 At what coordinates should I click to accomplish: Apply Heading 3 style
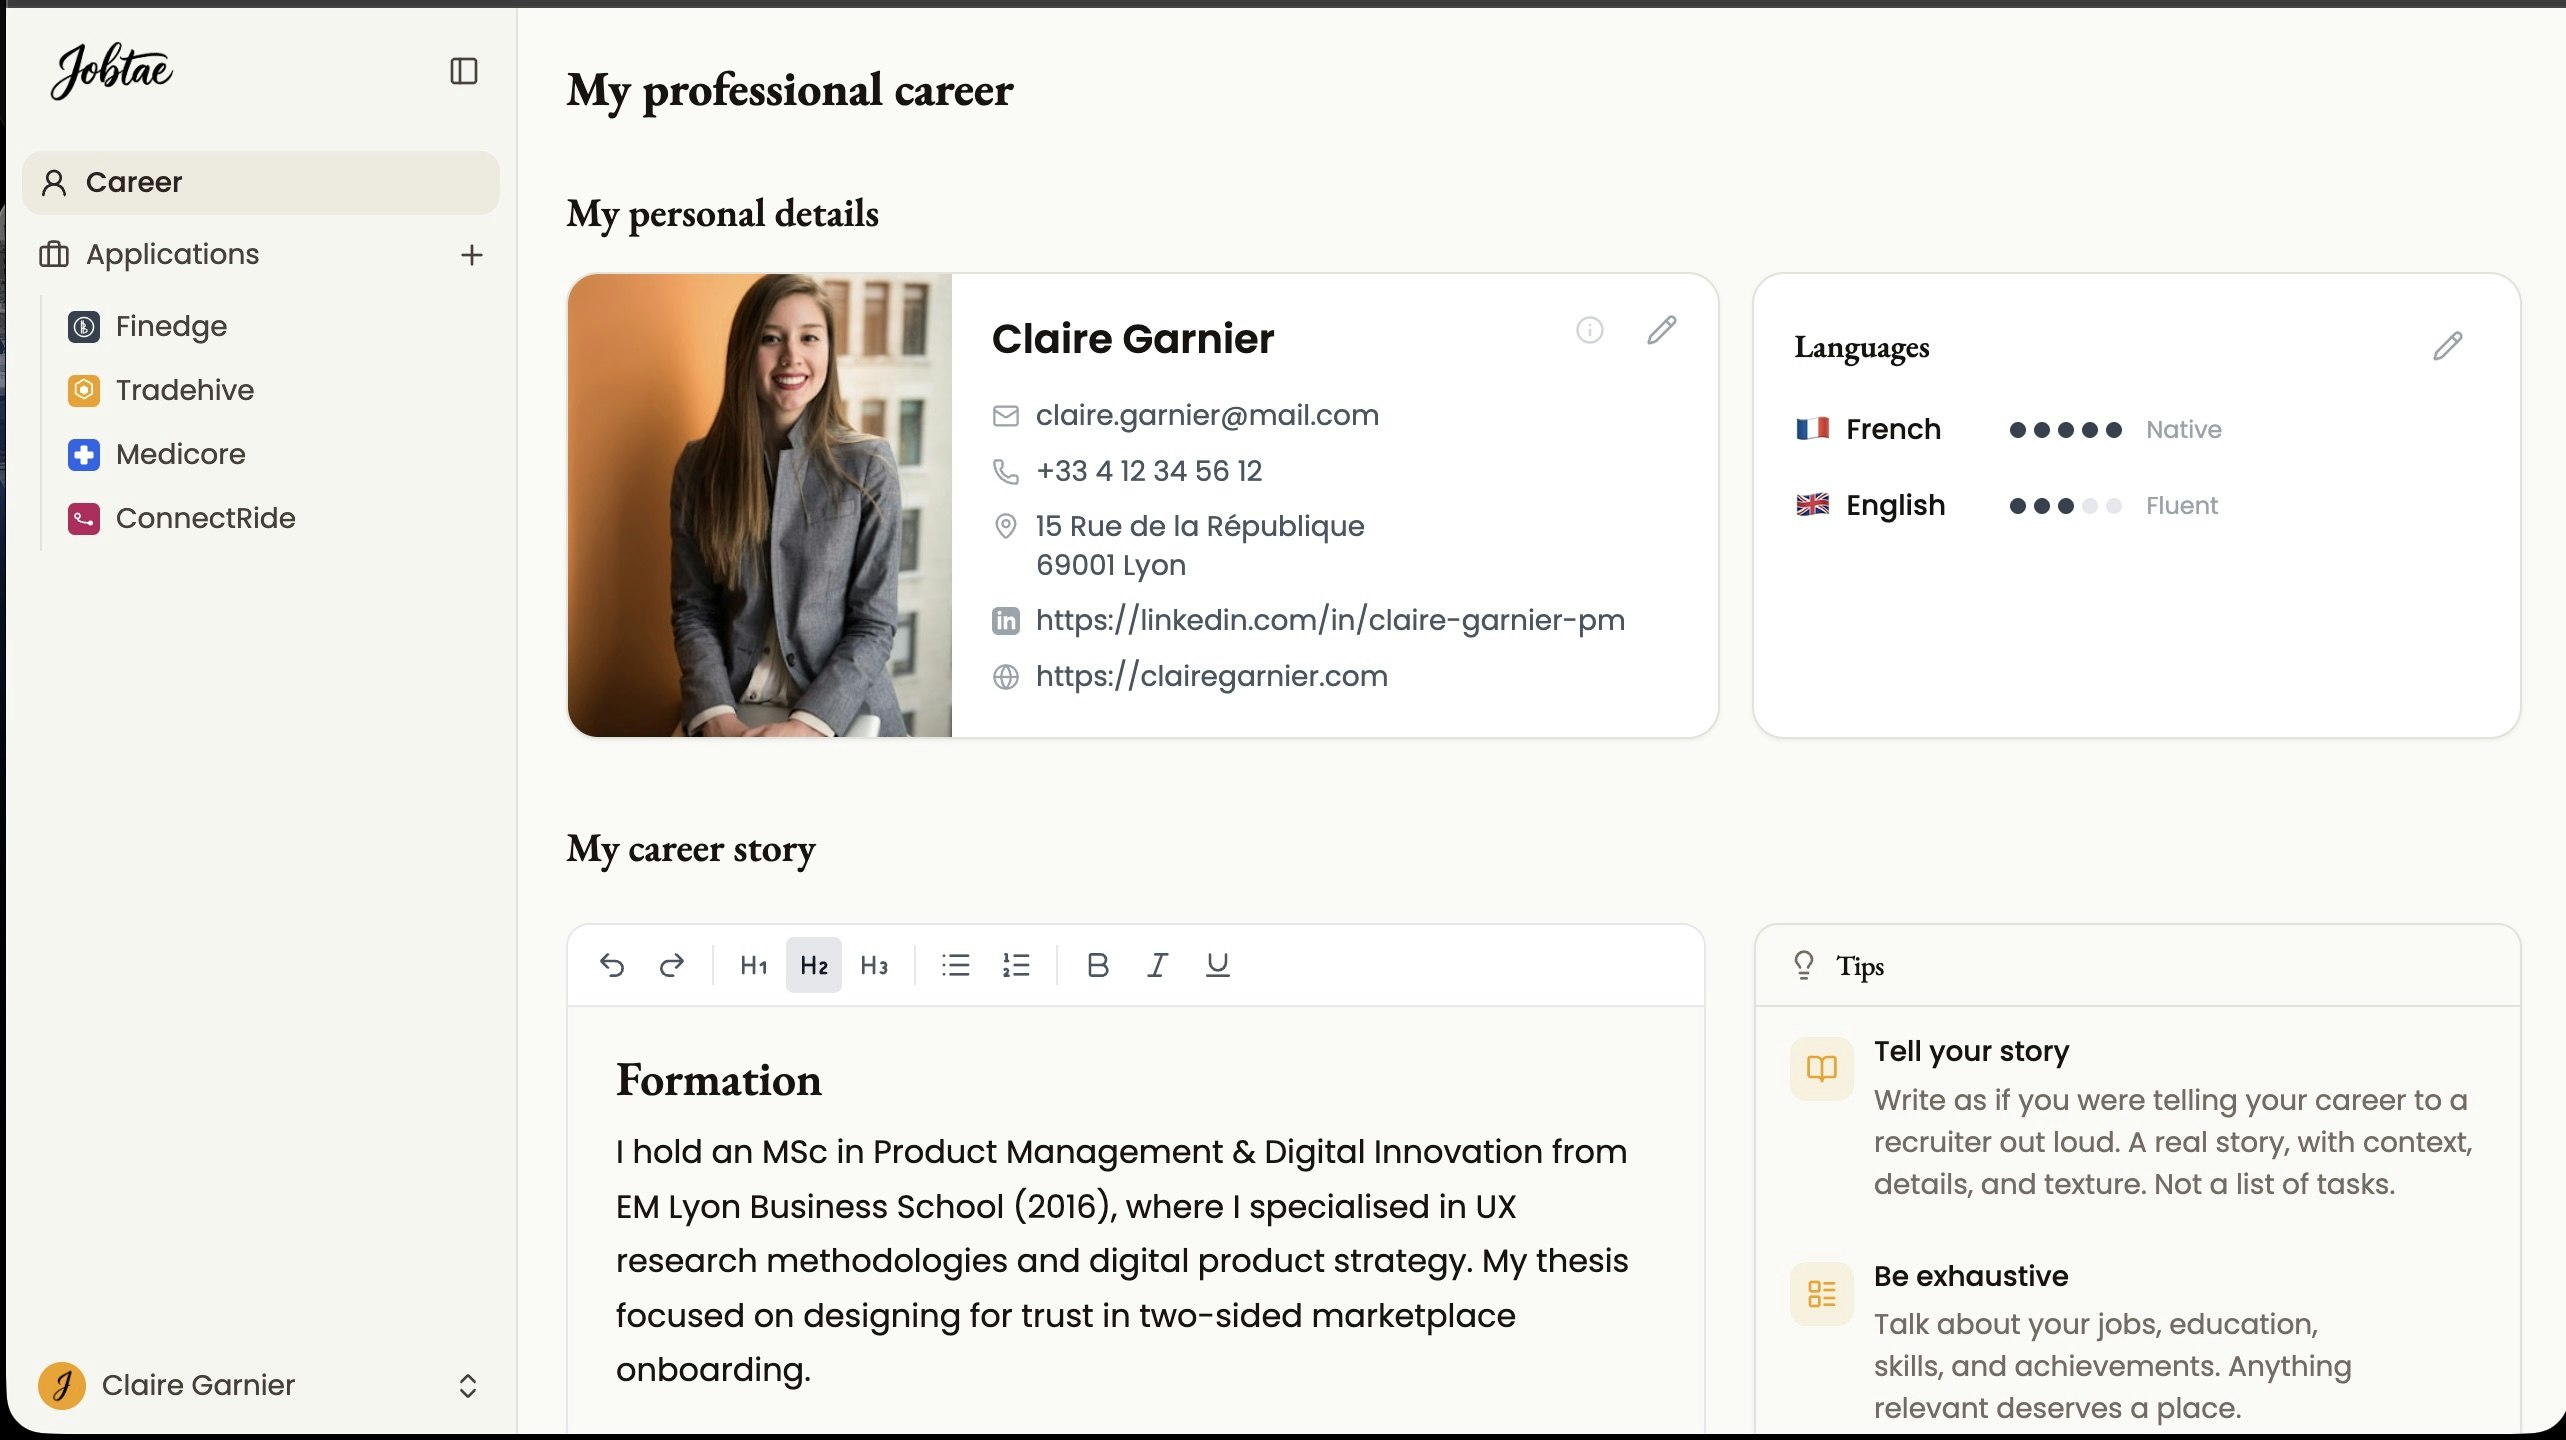tap(874, 965)
